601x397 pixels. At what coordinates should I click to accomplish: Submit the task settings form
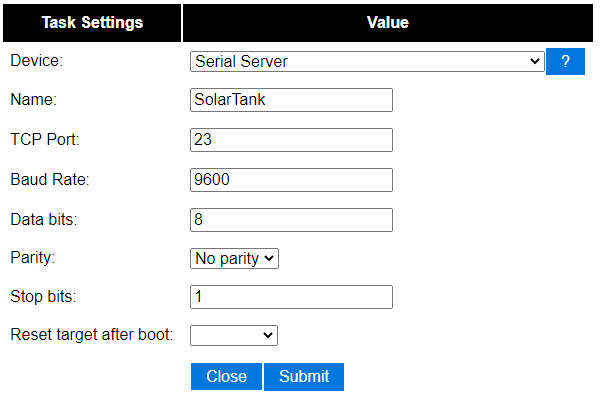tap(304, 377)
